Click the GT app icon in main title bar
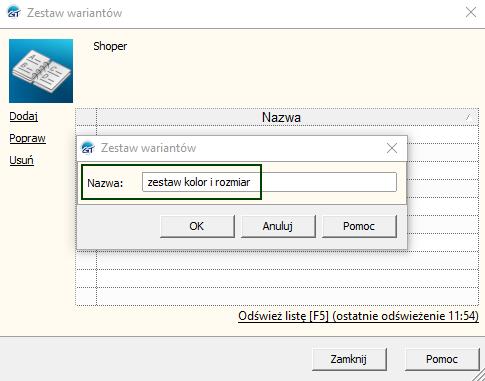 click(x=14, y=12)
